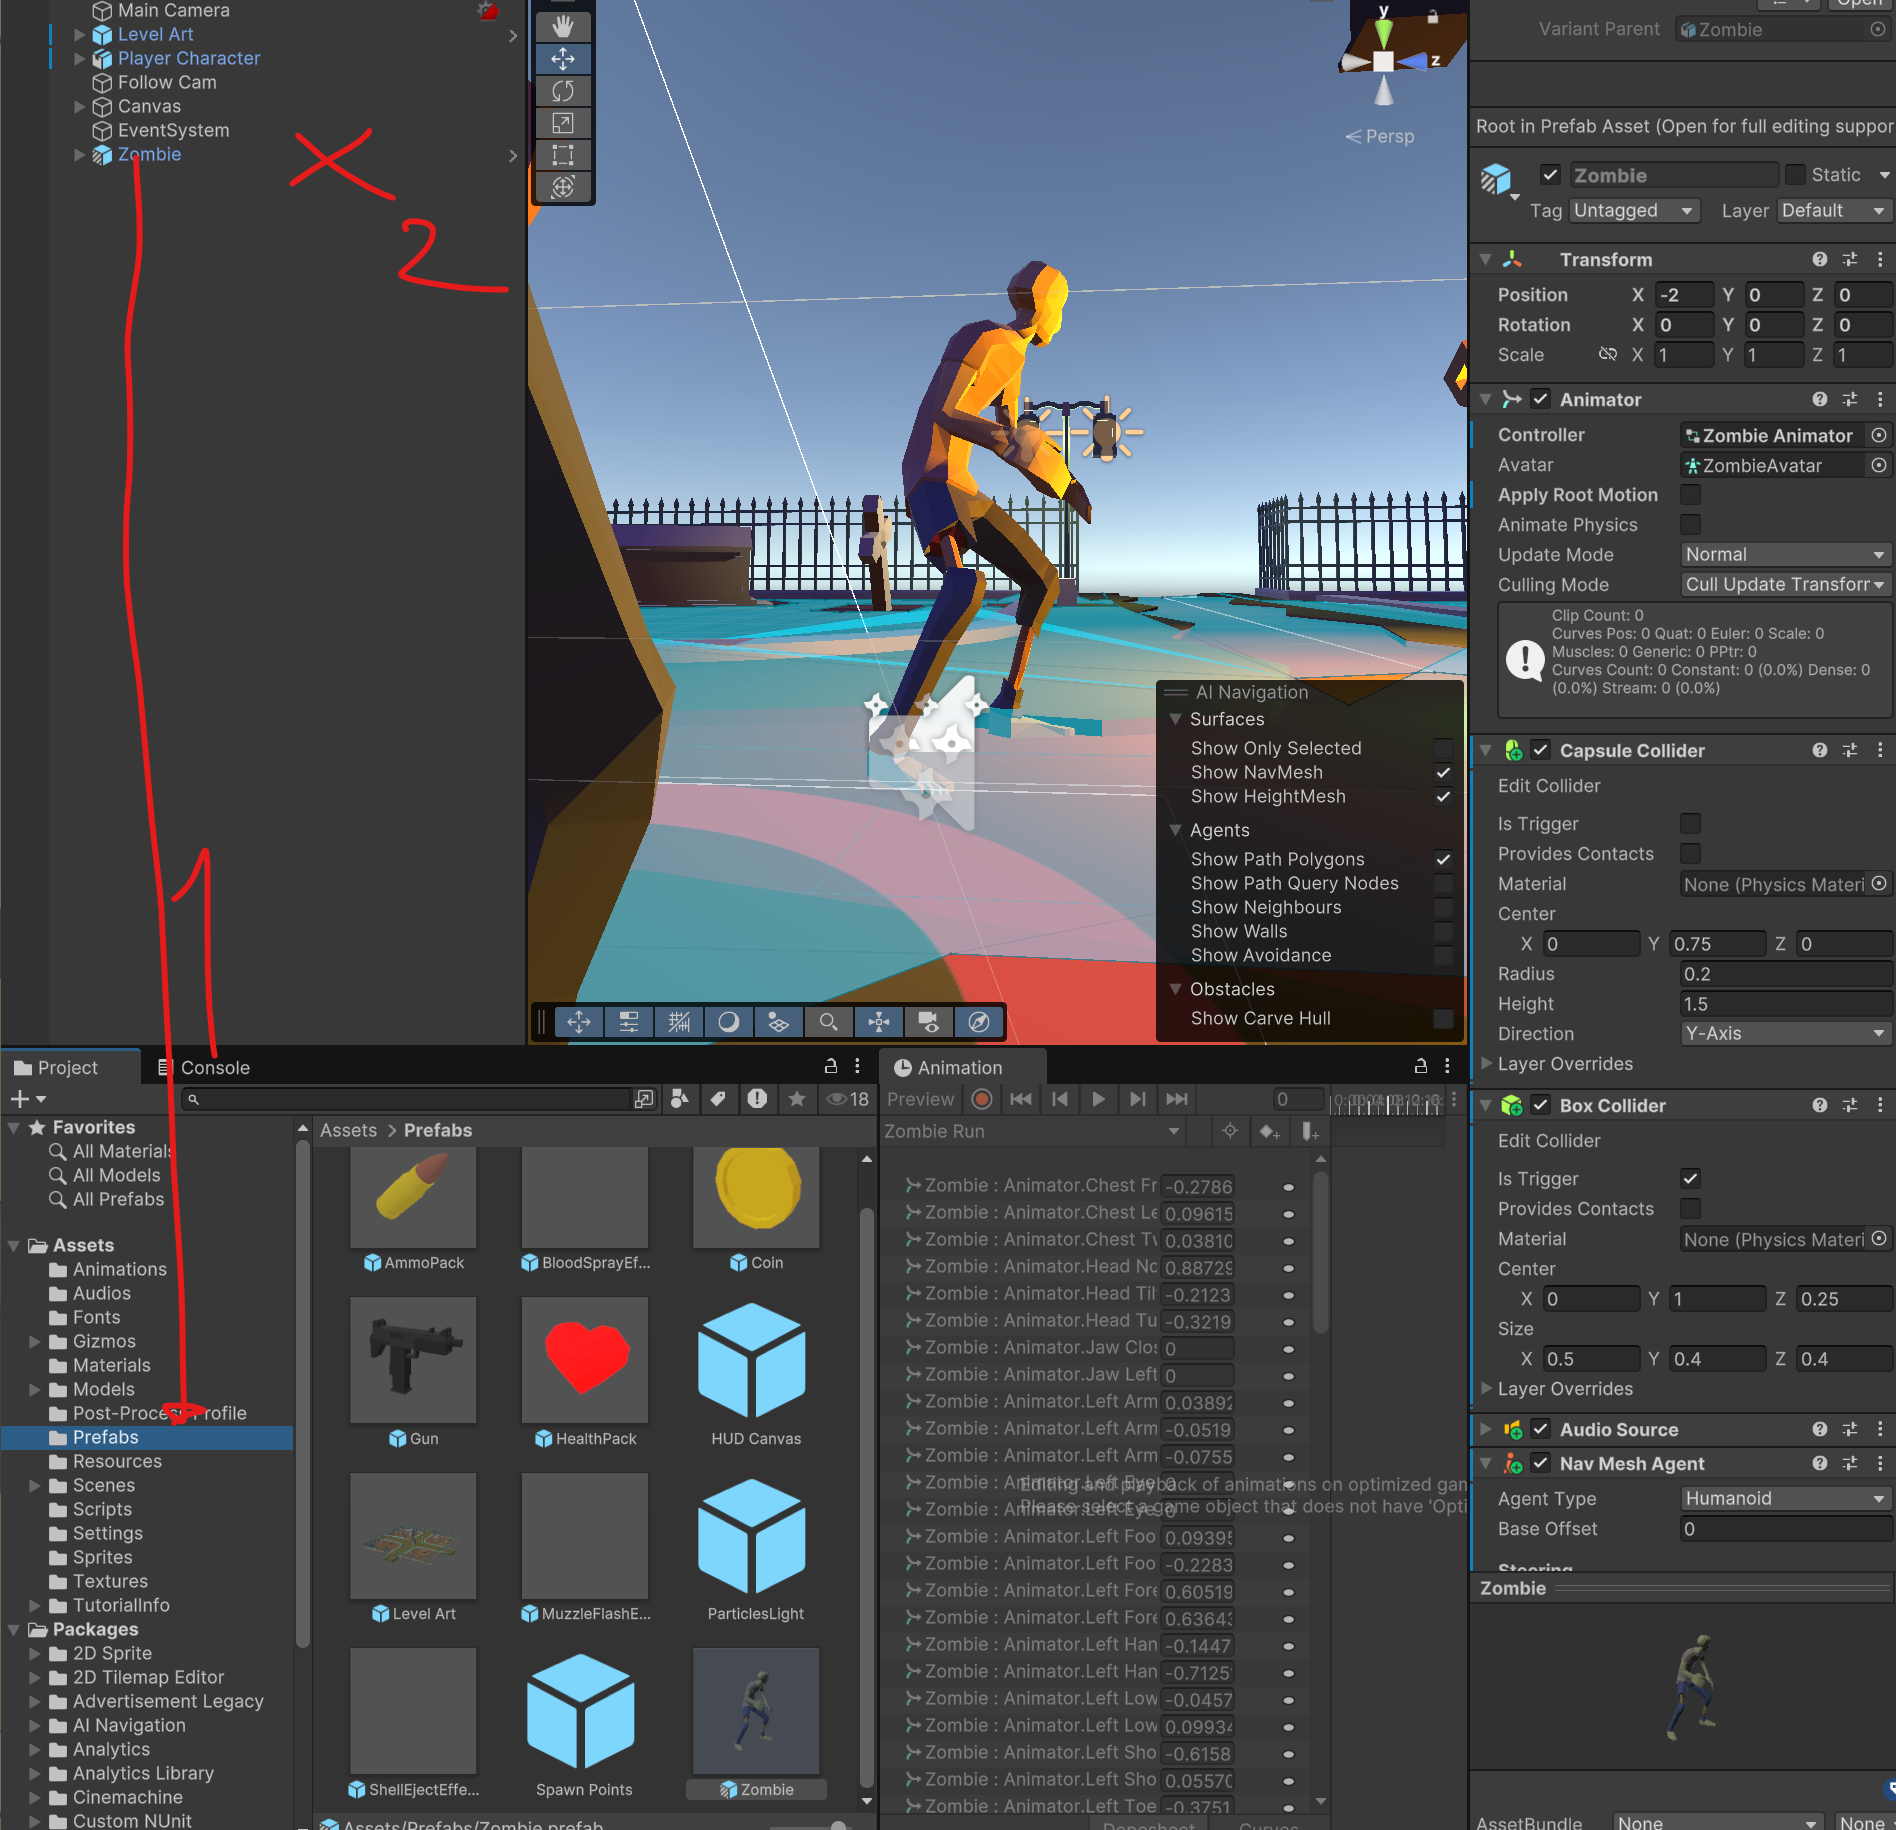Toggle Show Only Selected checkbox

[x=1443, y=748]
